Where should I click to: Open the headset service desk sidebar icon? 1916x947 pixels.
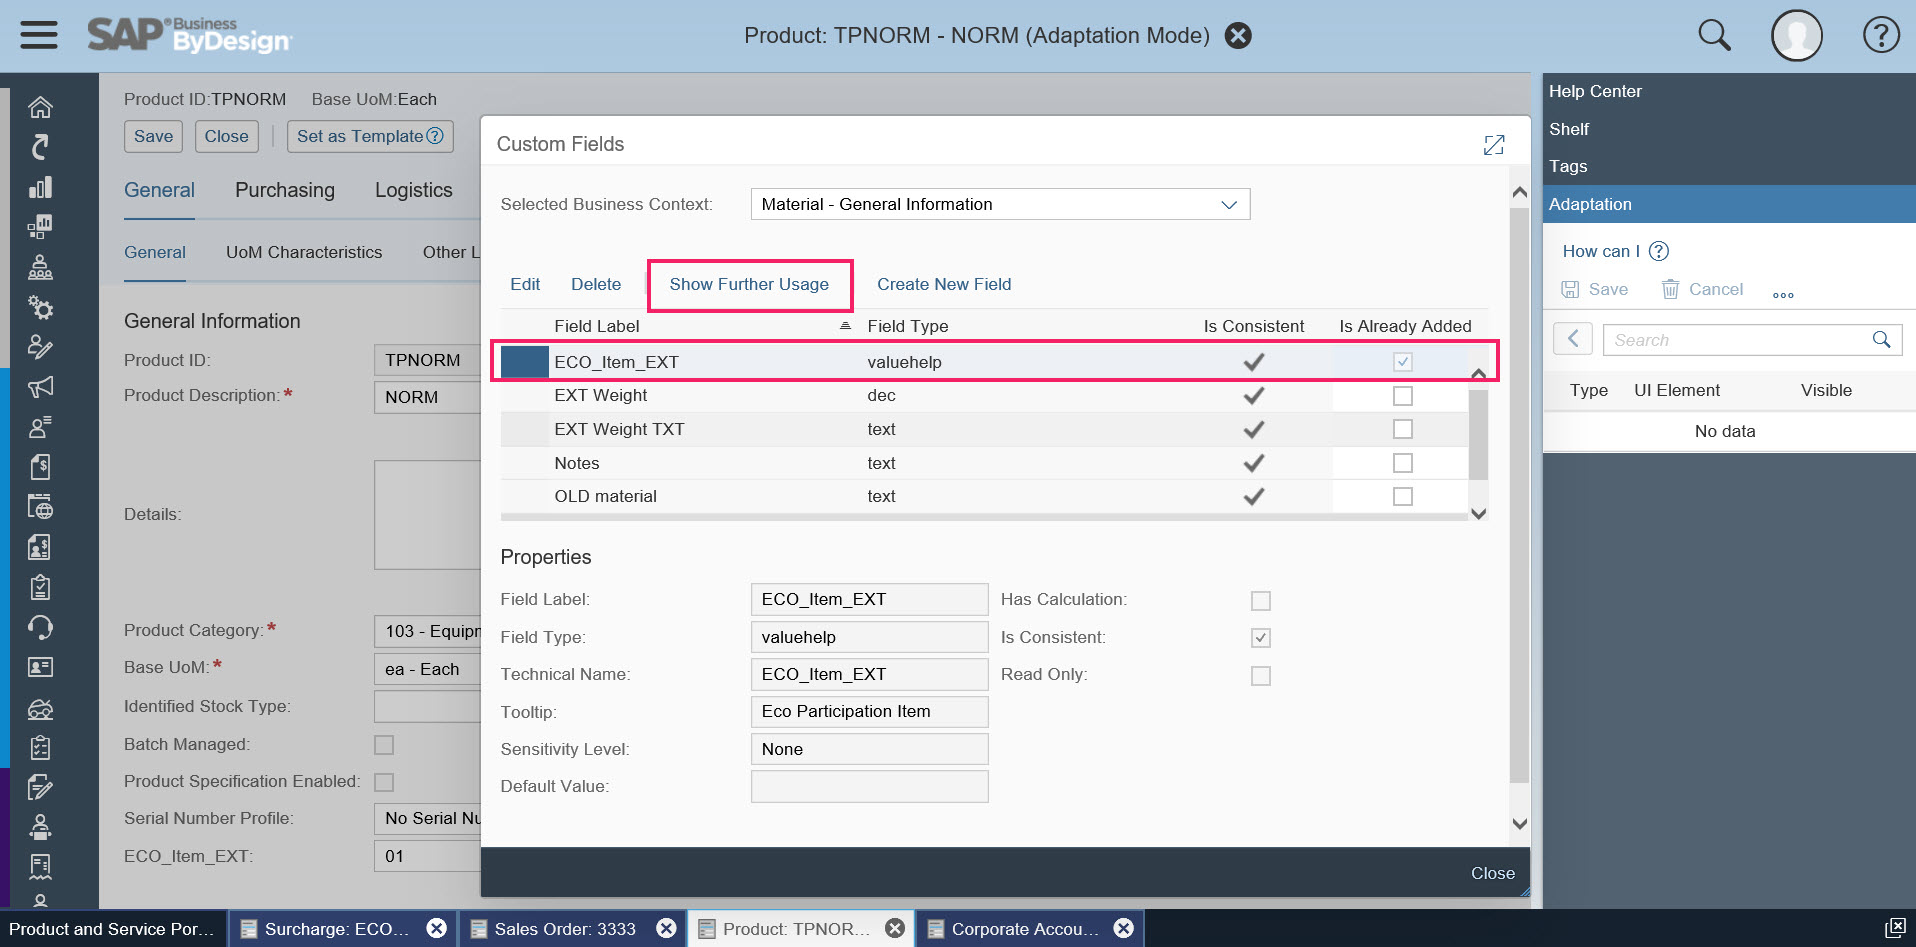click(x=40, y=627)
